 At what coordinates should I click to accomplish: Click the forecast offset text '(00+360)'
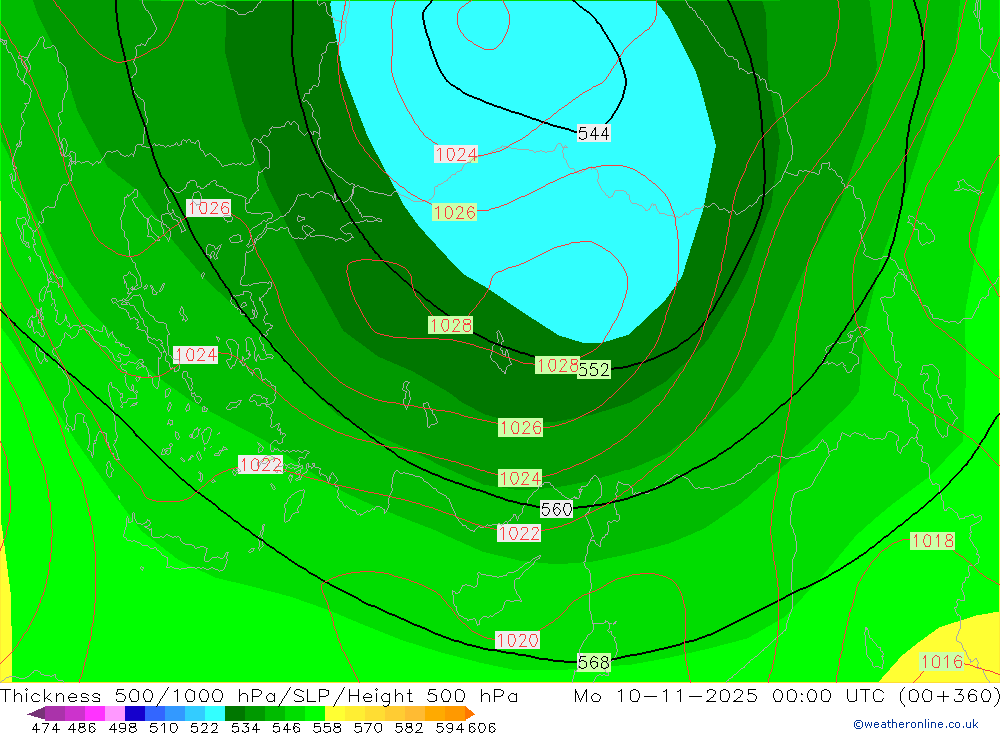coord(949,696)
